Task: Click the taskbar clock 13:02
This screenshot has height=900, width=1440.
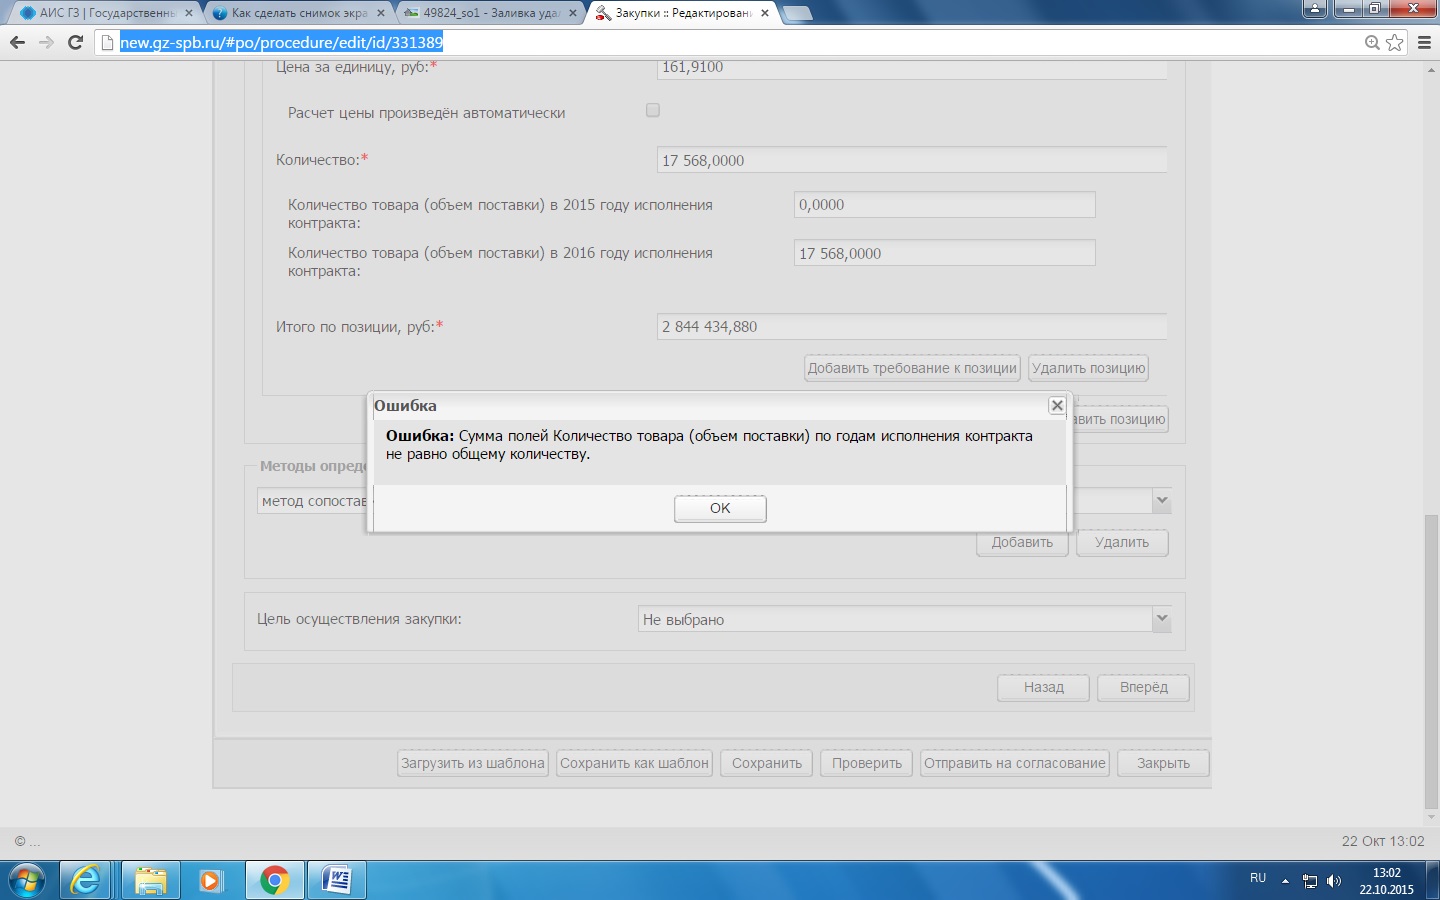Action: (x=1386, y=873)
